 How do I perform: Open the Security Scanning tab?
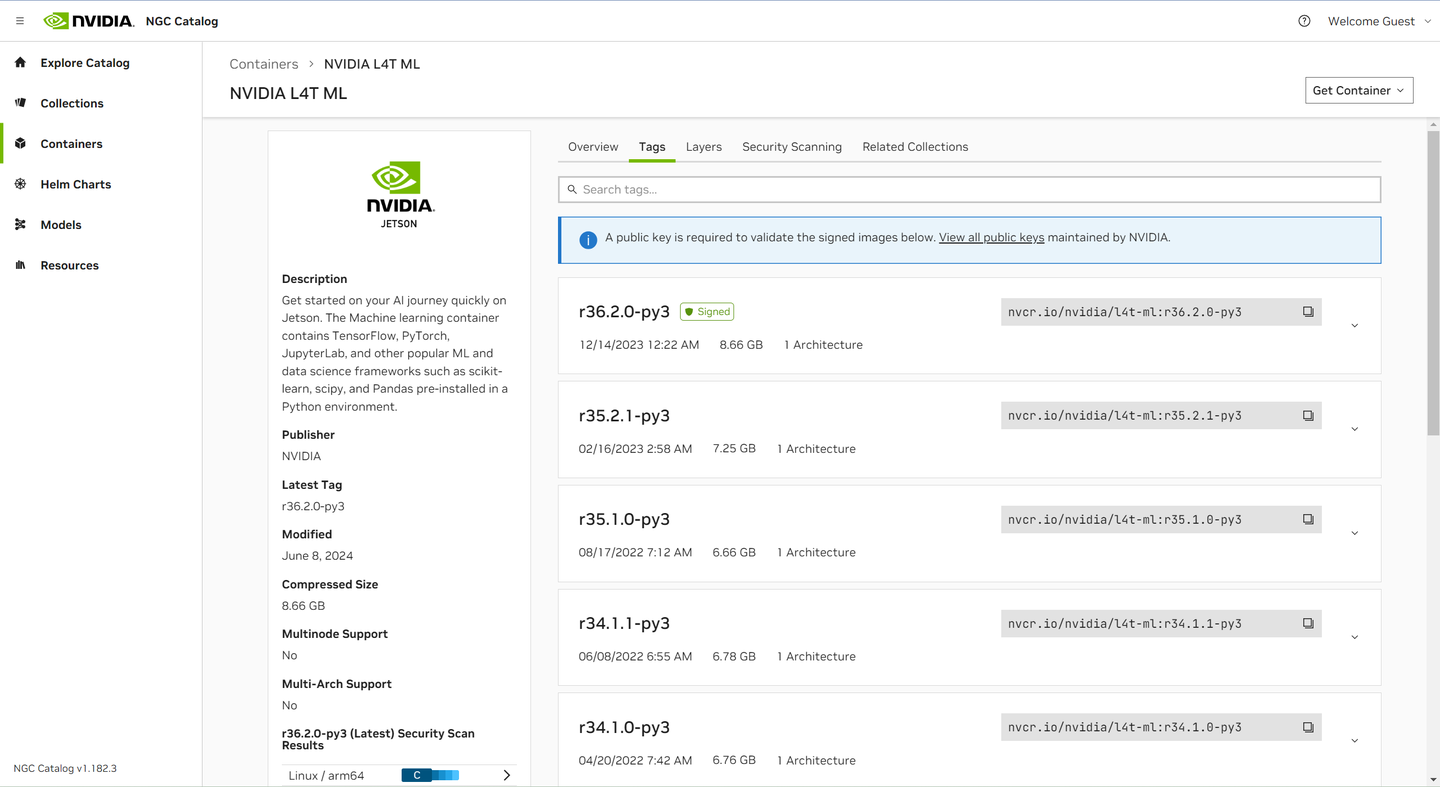(791, 146)
